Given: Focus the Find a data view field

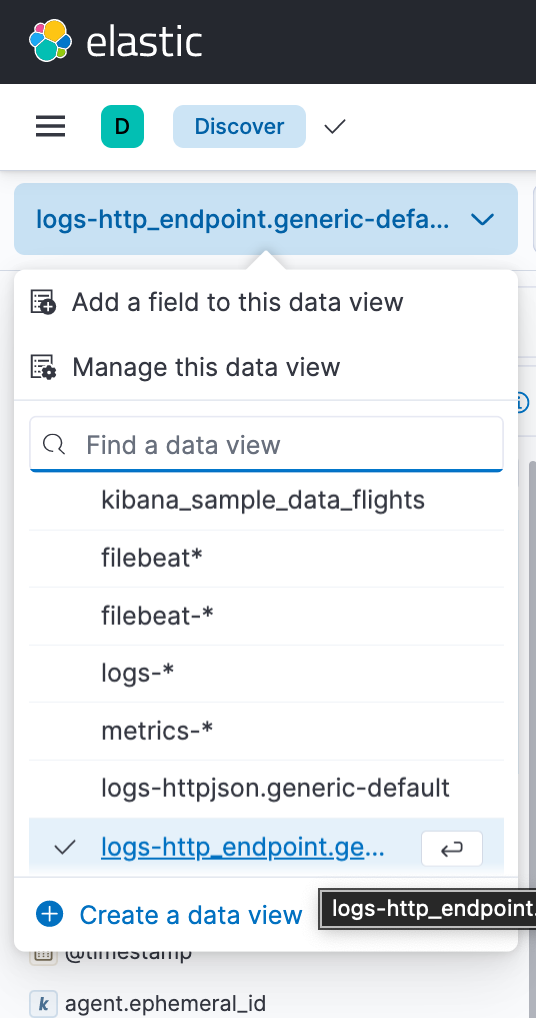Looking at the screenshot, I should [266, 445].
